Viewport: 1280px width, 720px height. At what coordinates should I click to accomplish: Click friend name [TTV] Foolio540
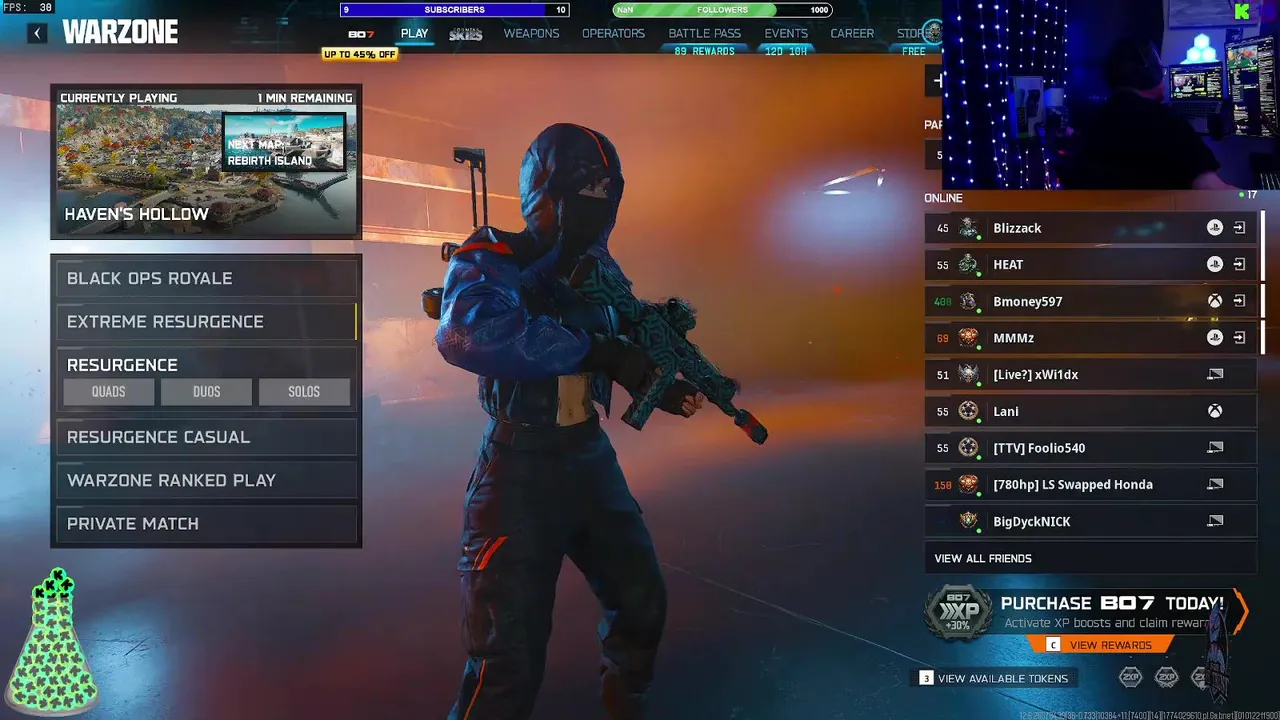click(x=1039, y=448)
